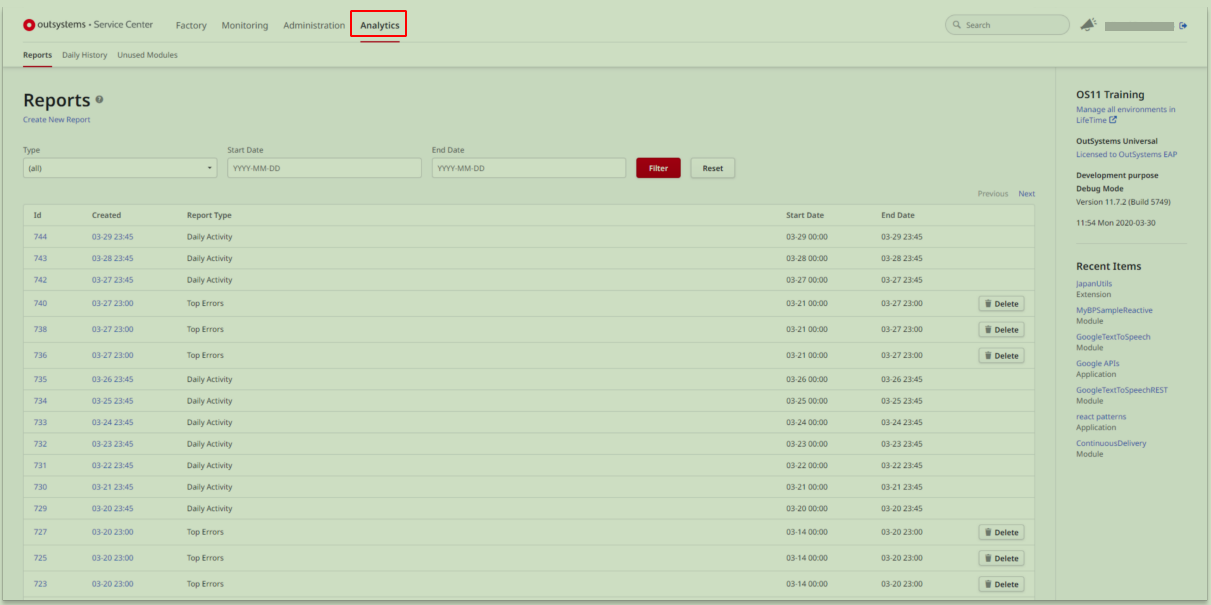The height and width of the screenshot is (605, 1211).
Task: Open the Type filter dropdown
Action: pos(119,167)
